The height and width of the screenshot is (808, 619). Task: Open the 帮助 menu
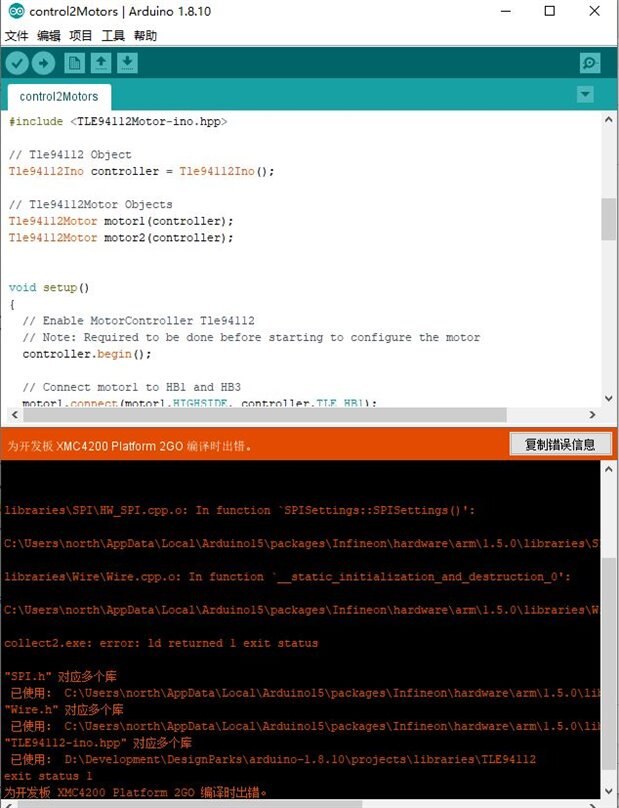click(145, 36)
